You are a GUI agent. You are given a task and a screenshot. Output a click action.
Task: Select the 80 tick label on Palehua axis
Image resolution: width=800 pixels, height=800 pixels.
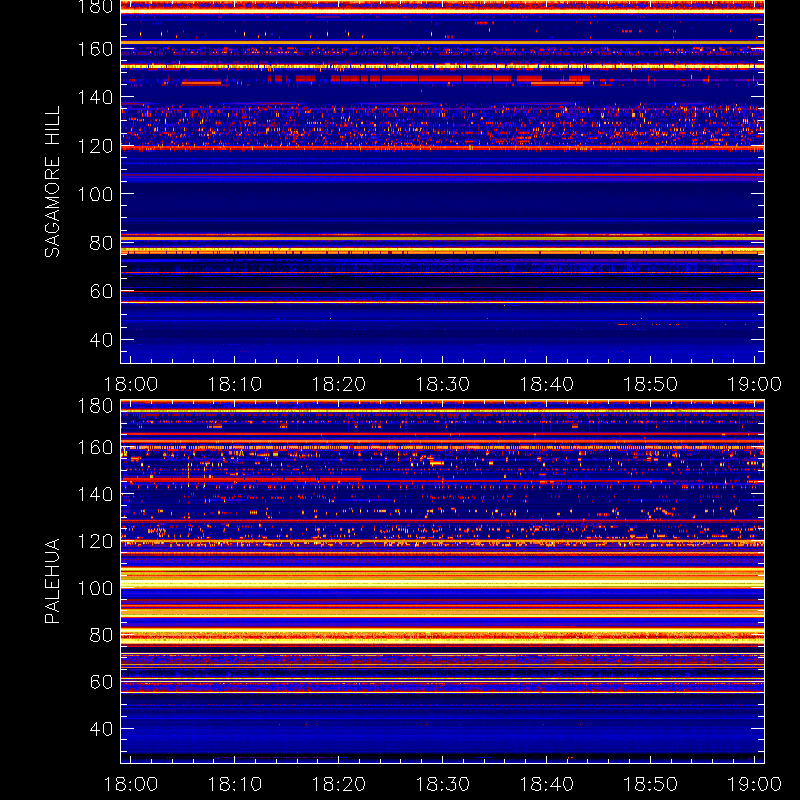click(x=101, y=635)
